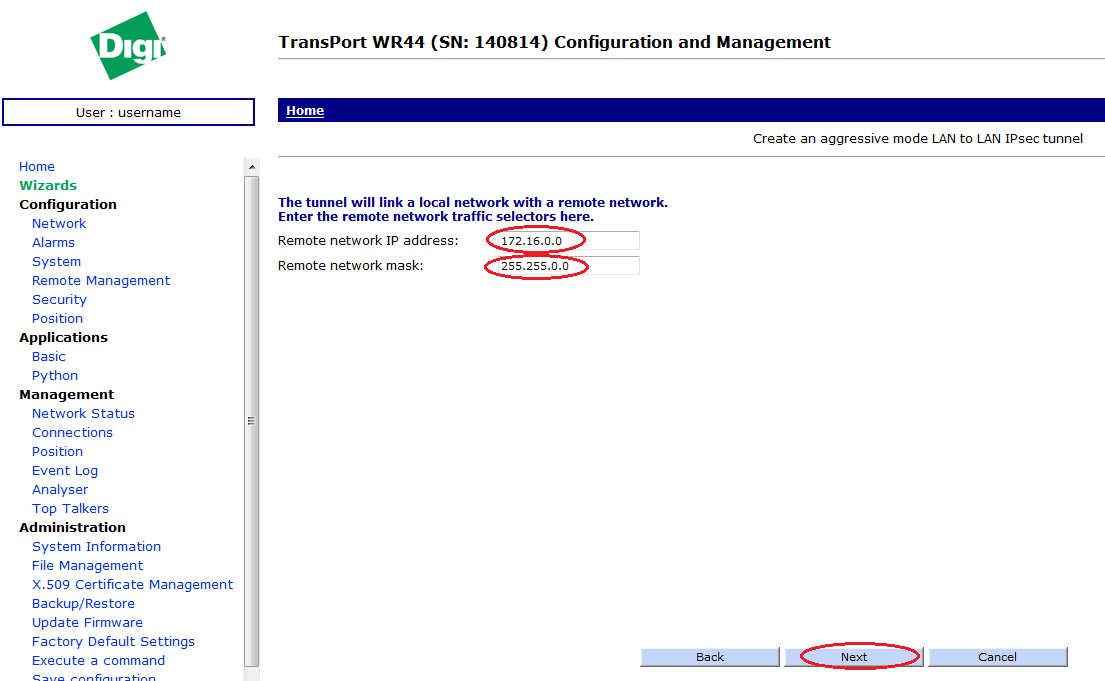View Network Status page
The height and width of the screenshot is (681, 1105).
coord(83,414)
